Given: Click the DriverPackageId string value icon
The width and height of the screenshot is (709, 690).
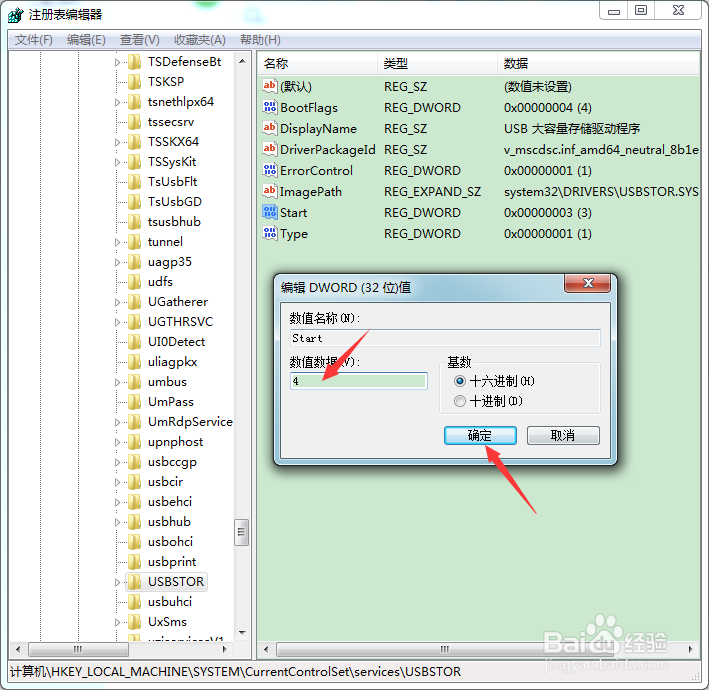Looking at the screenshot, I should tap(269, 149).
